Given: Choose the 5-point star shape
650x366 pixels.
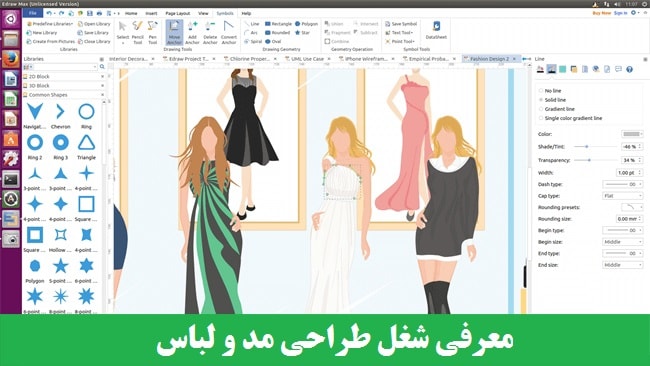Looking at the screenshot, I should point(61,270).
